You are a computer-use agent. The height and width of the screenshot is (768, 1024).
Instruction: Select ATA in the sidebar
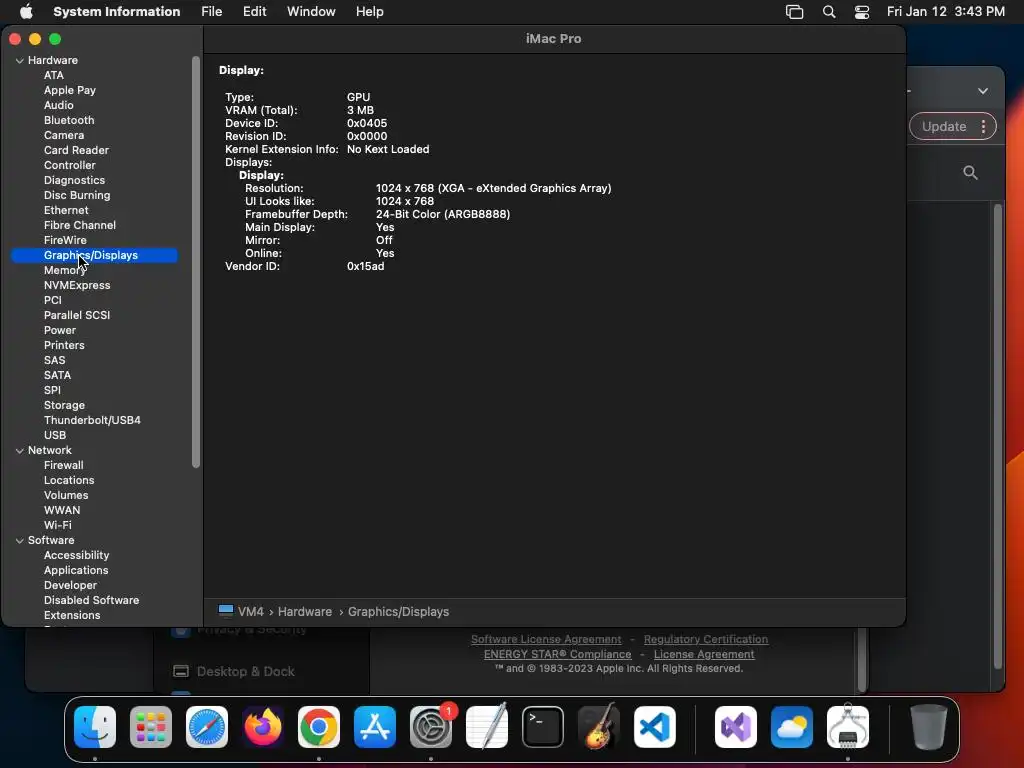pos(54,75)
